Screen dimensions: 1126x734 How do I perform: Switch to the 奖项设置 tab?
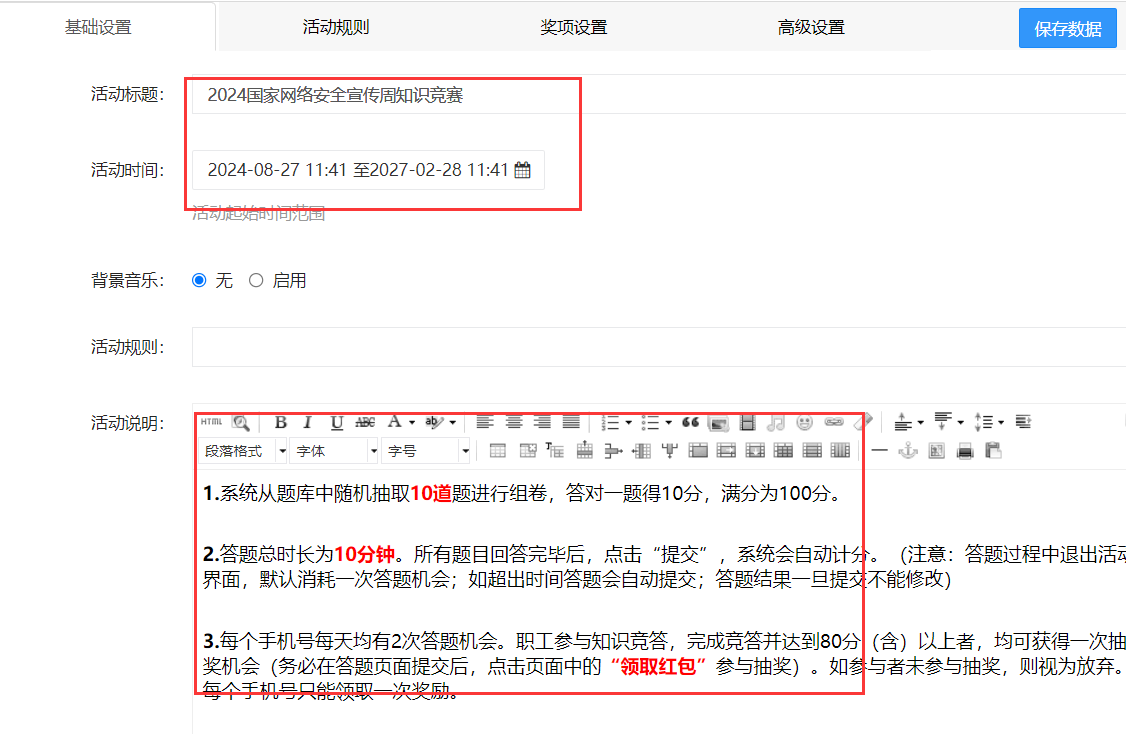pos(574,27)
